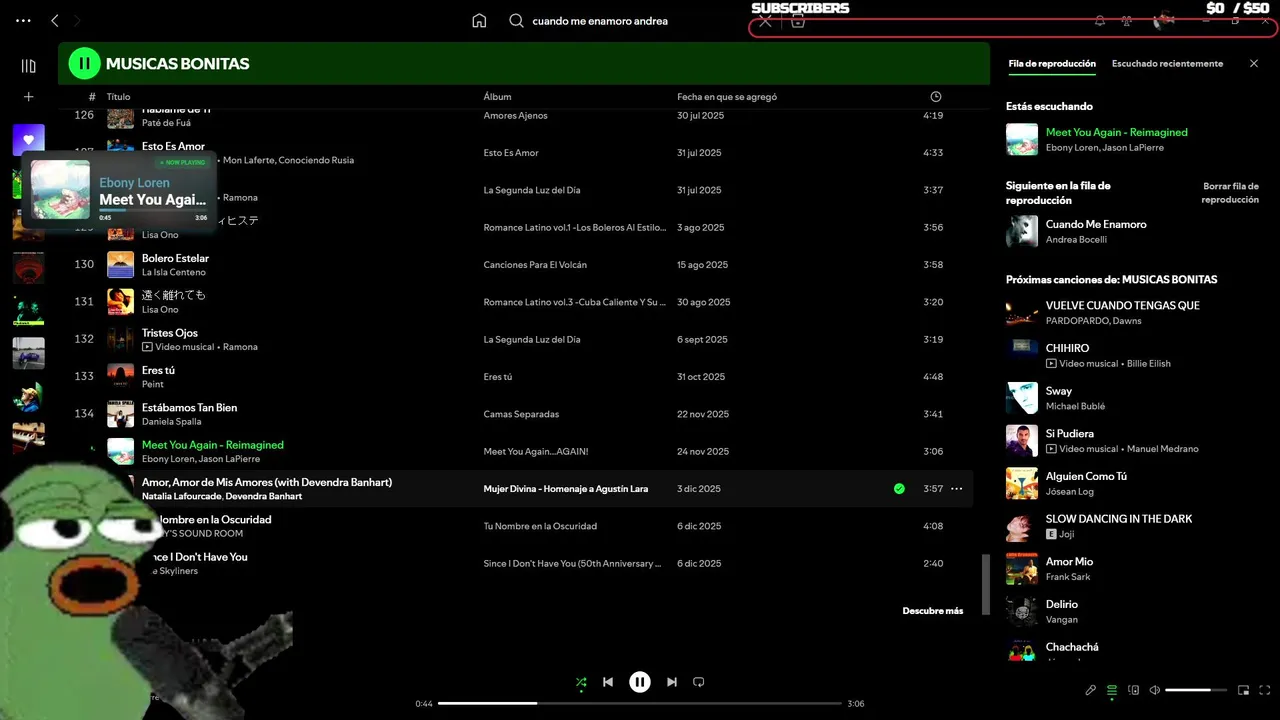Click Alguien Como Tú in queue
Image resolution: width=1280 pixels, height=720 pixels.
point(1086,477)
